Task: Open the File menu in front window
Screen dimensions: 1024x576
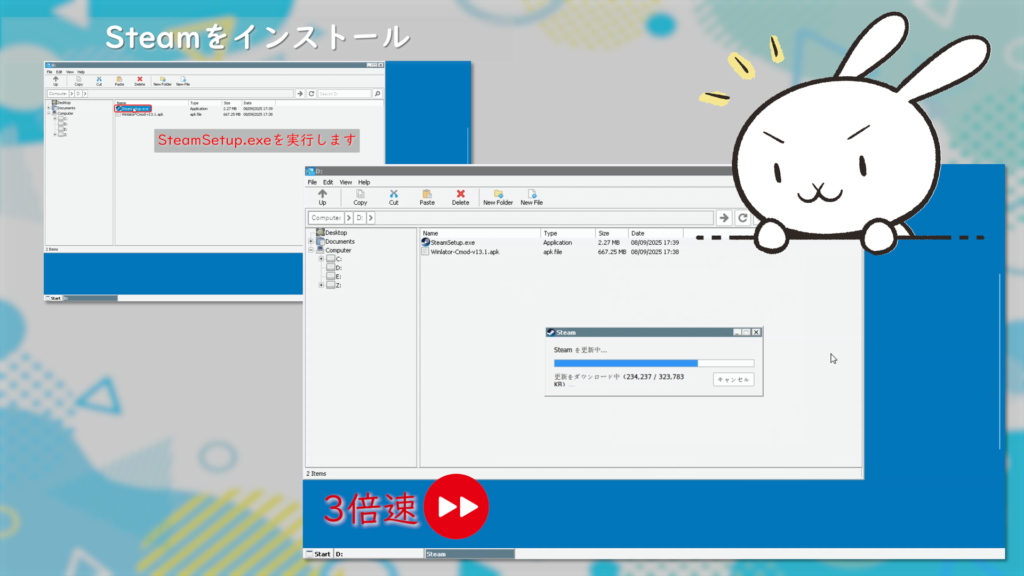Action: 312,182
